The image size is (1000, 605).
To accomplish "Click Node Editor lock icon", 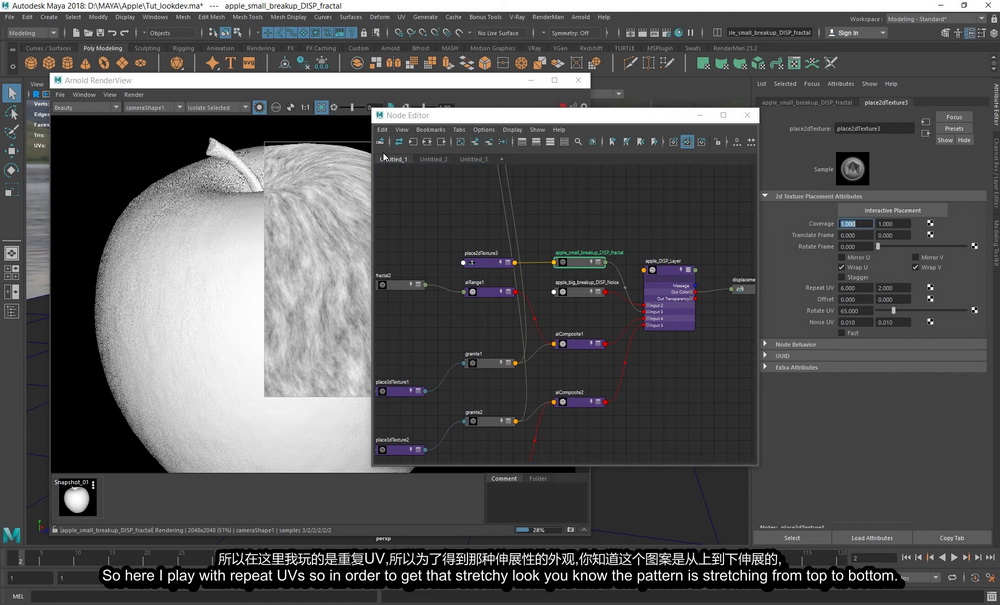I will pos(717,142).
